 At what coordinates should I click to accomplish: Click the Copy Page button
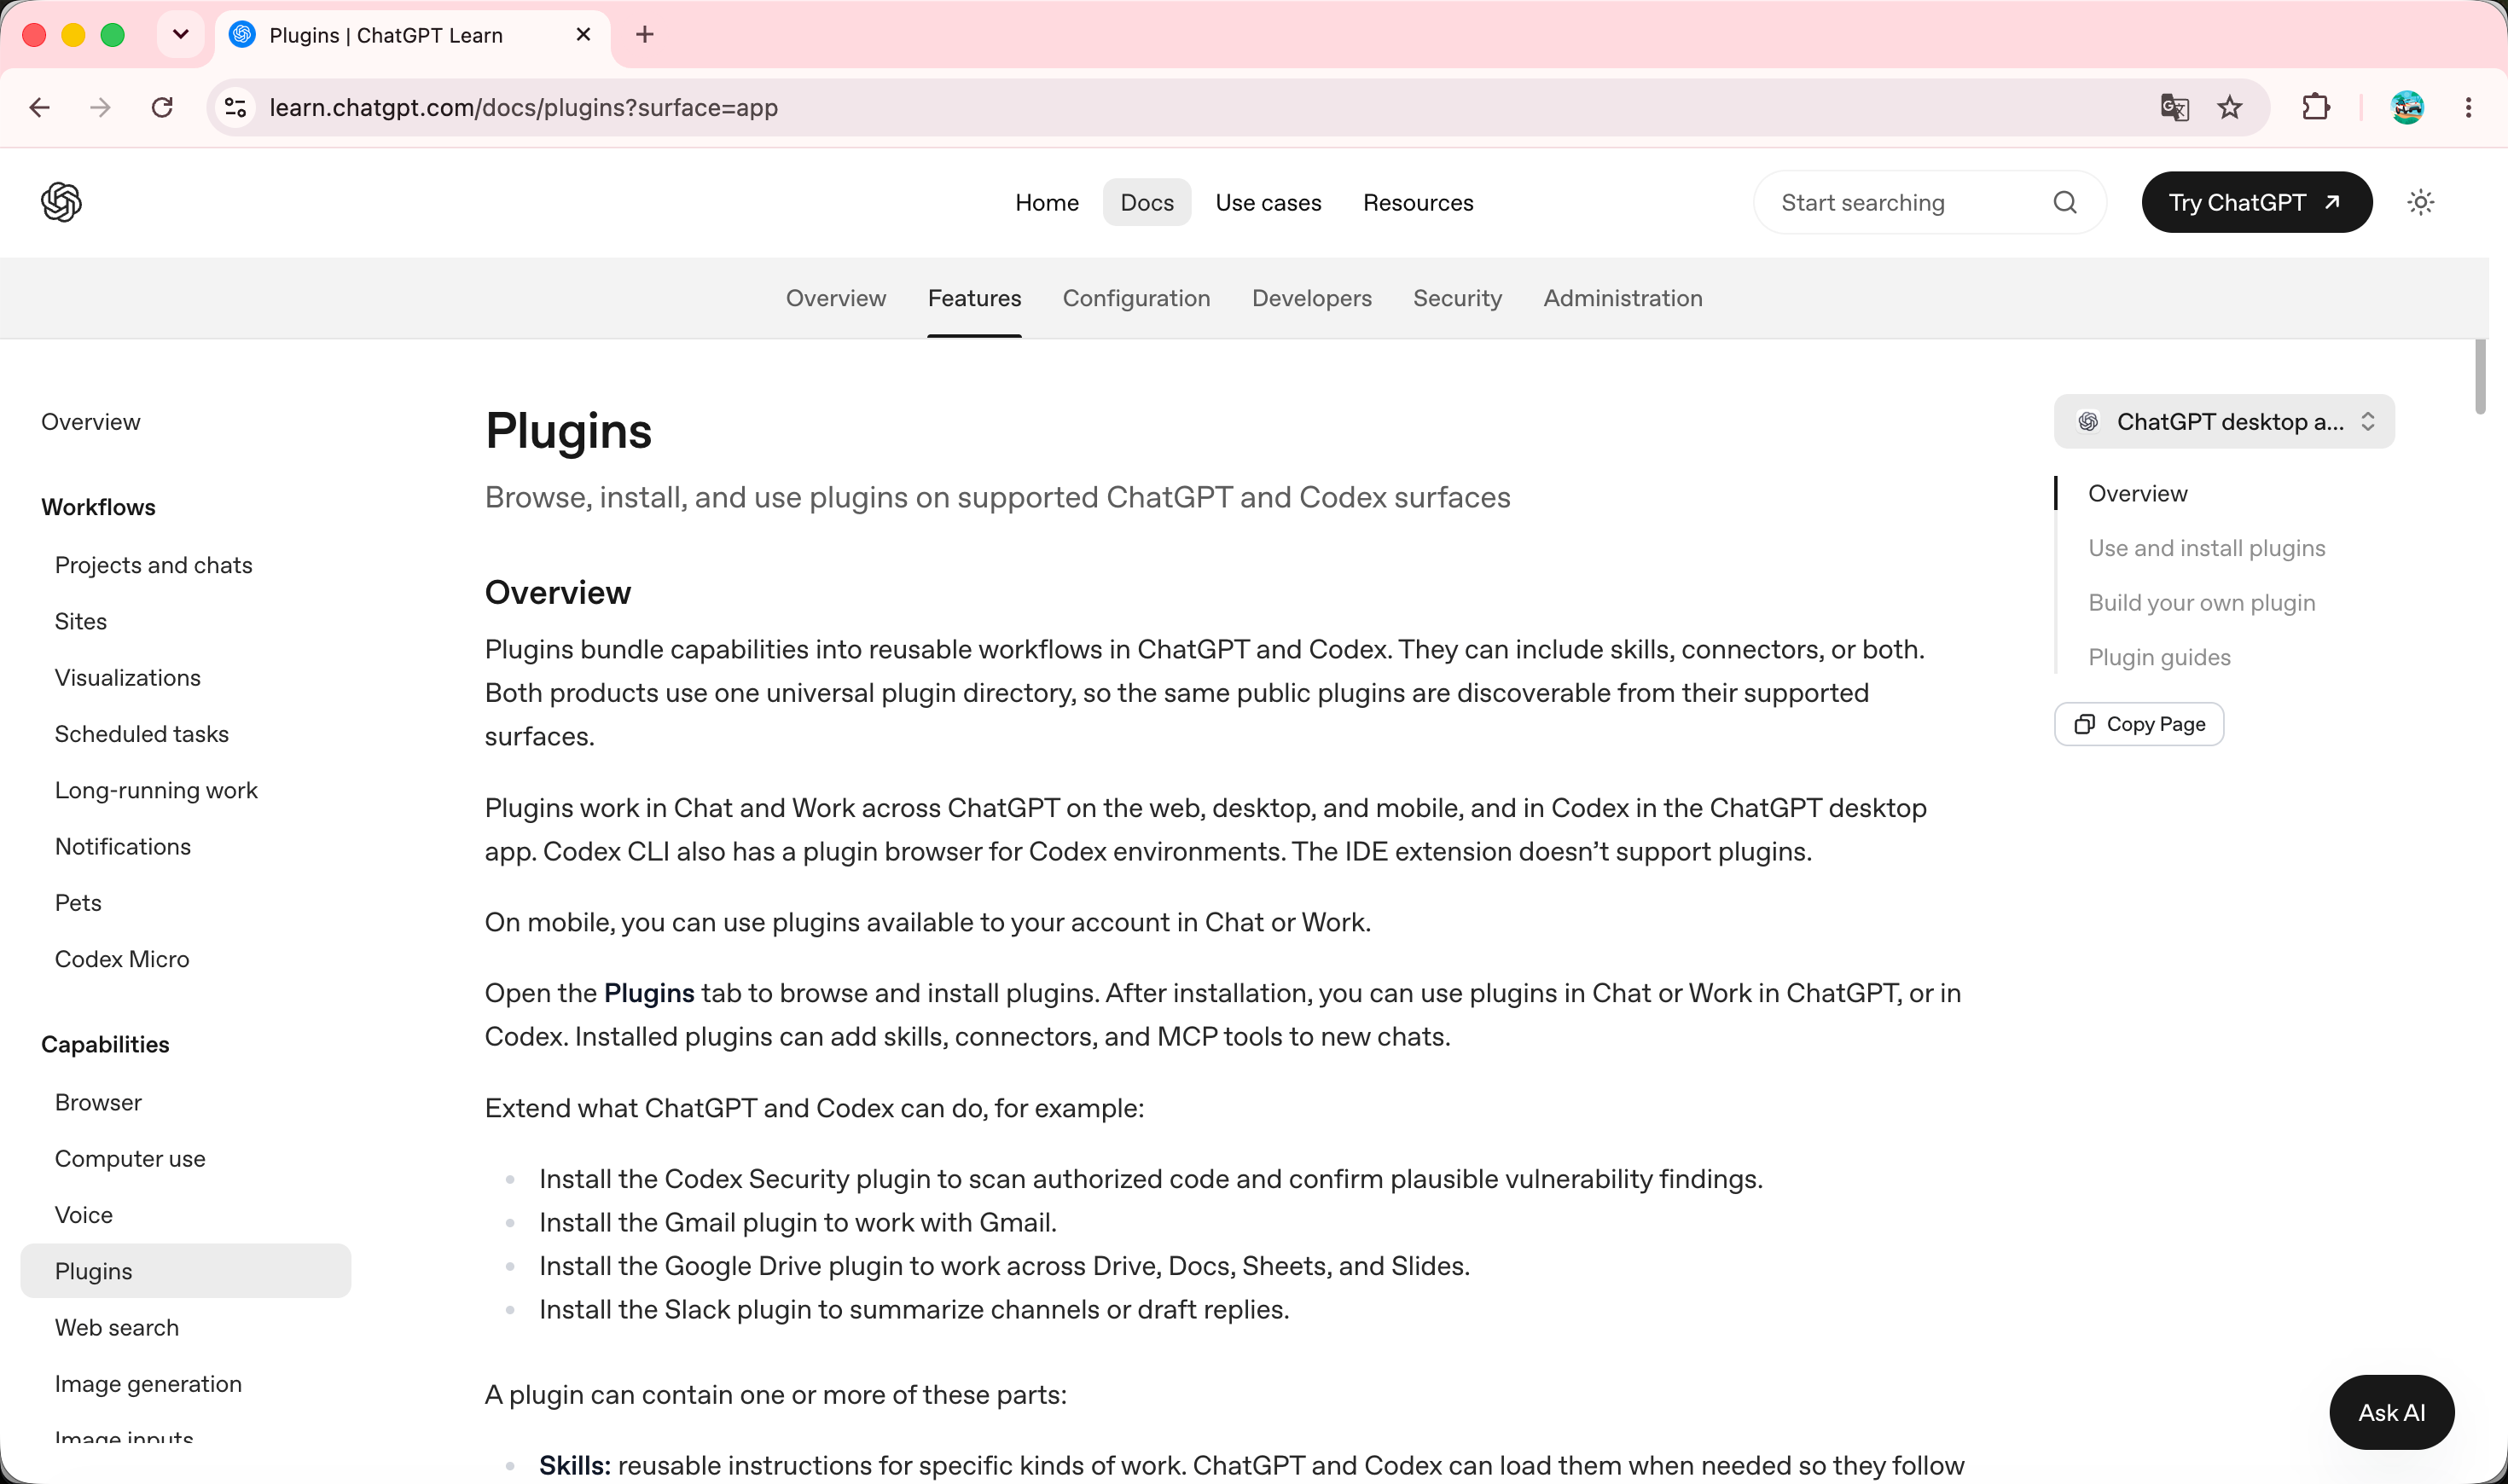coord(2139,724)
